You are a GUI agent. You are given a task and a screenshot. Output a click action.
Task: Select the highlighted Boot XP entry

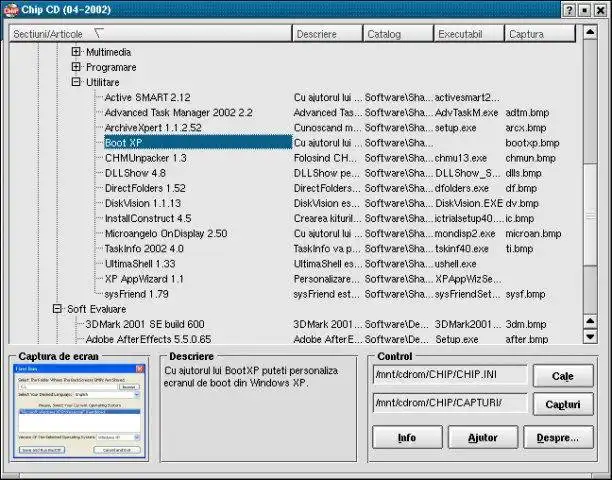198,143
